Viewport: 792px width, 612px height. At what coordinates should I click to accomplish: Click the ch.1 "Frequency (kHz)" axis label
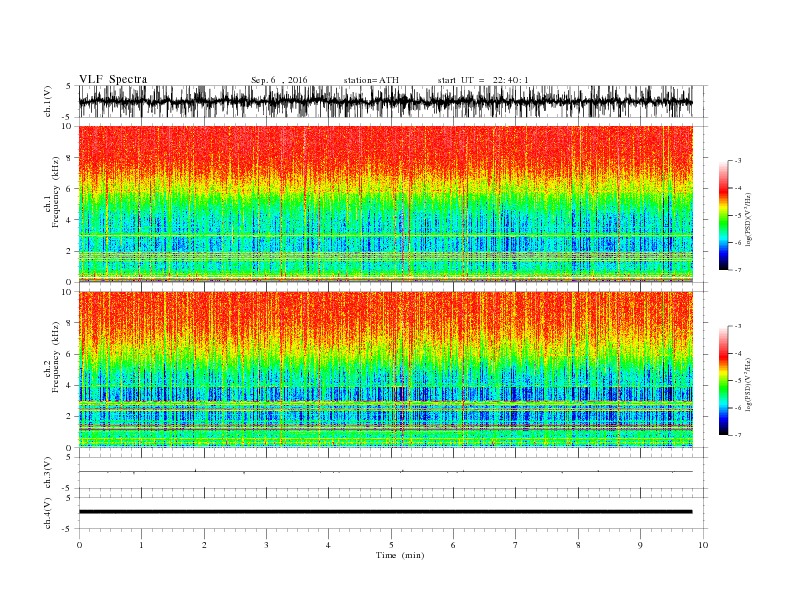pyautogui.click(x=56, y=192)
